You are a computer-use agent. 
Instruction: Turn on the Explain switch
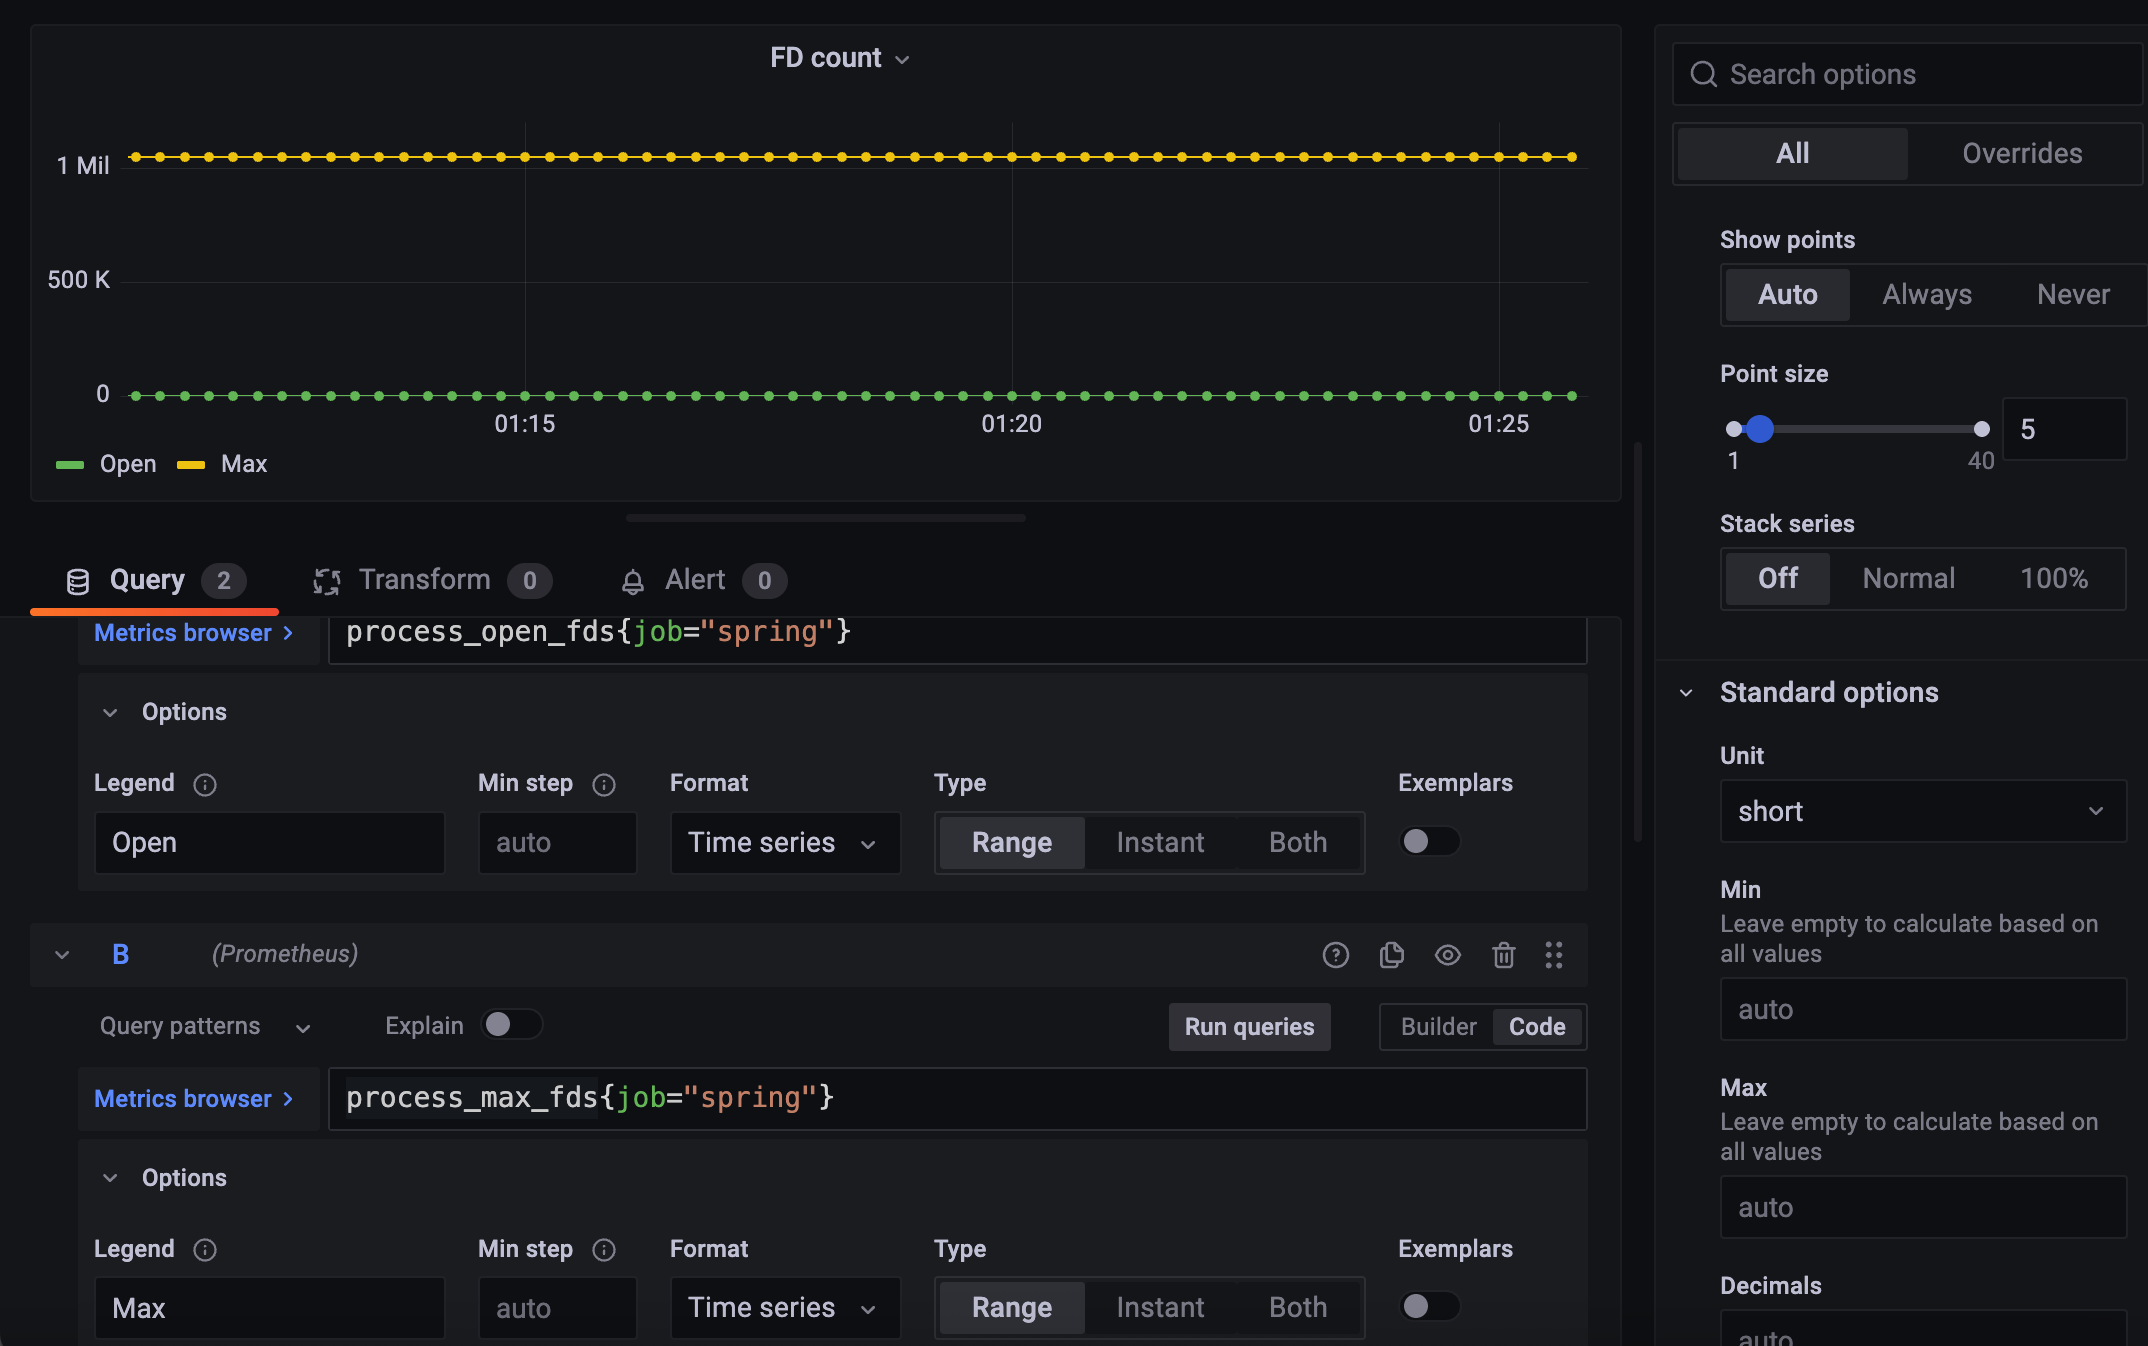511,1025
